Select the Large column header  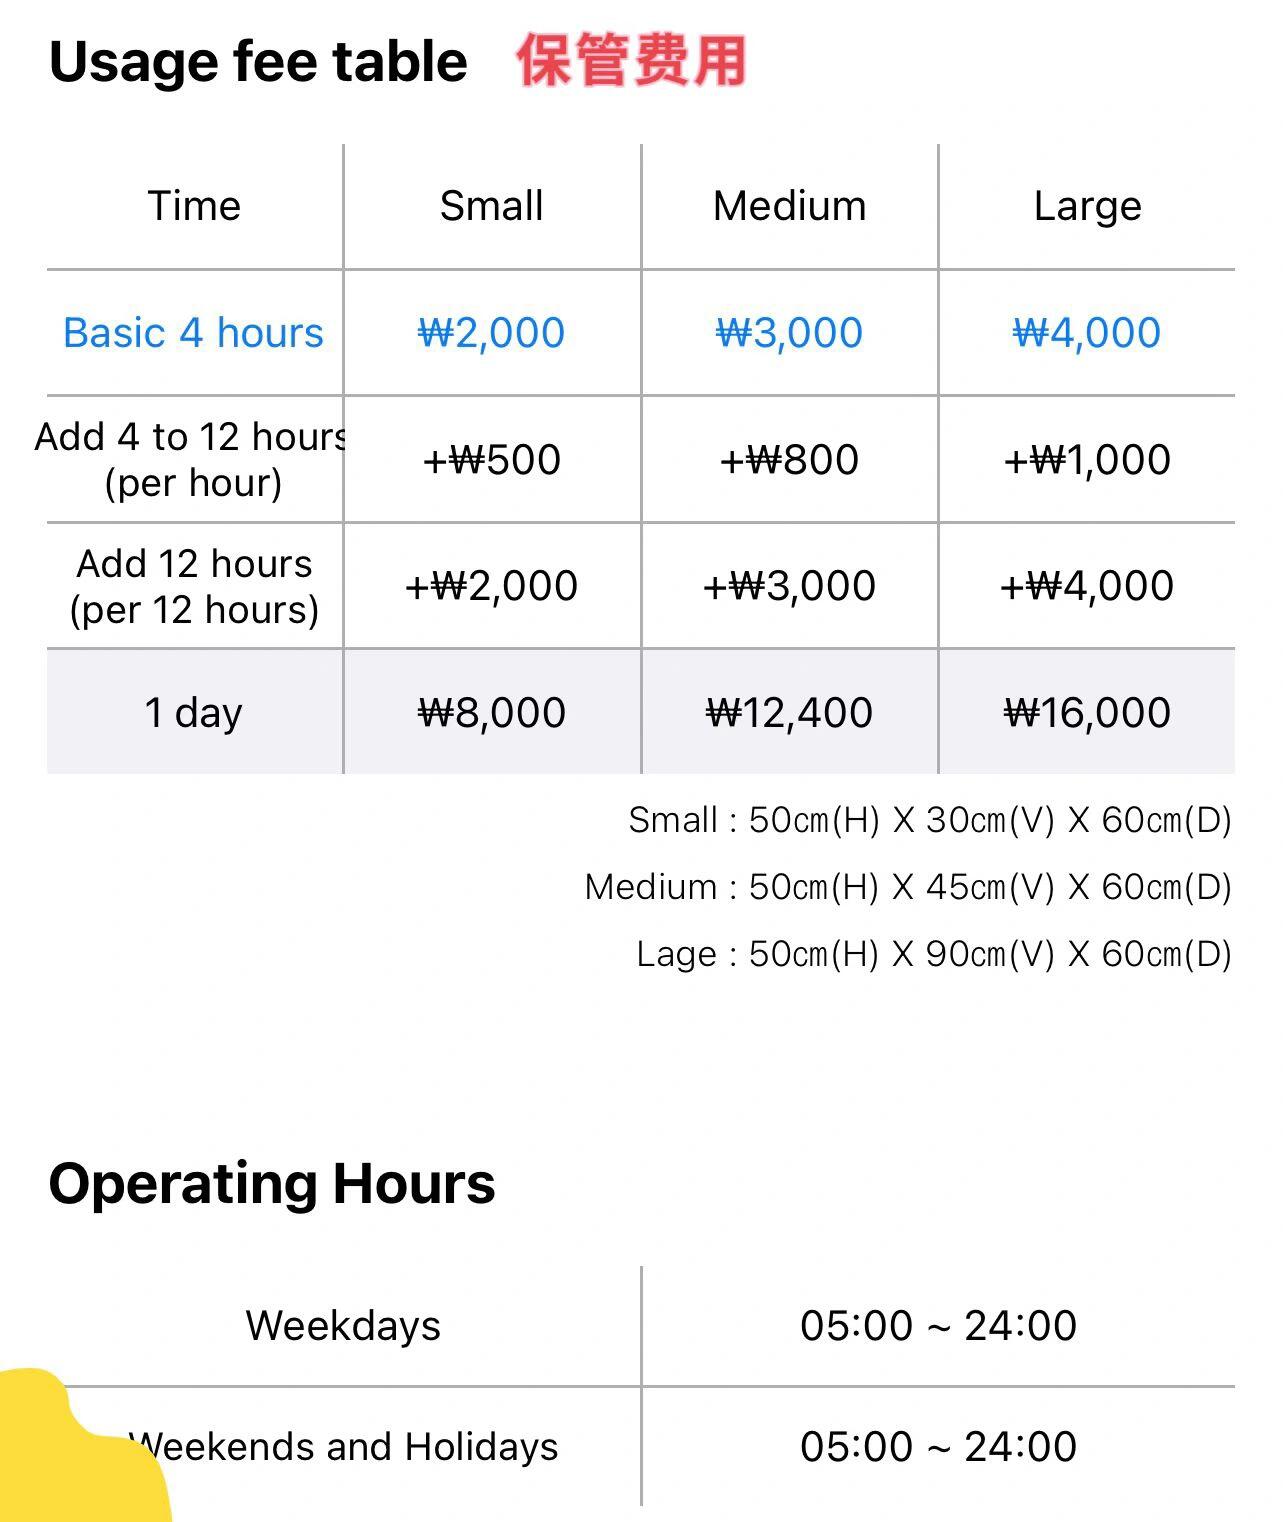pyautogui.click(x=1087, y=207)
